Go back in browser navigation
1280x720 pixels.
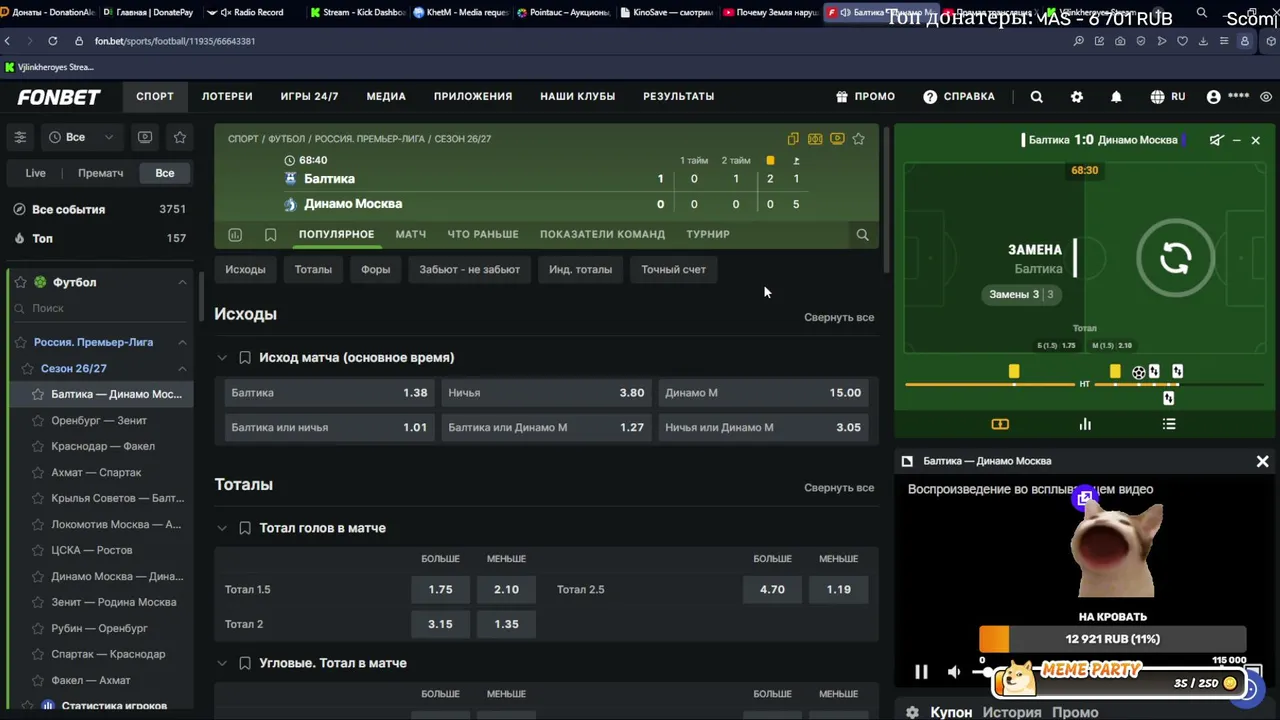(8, 41)
